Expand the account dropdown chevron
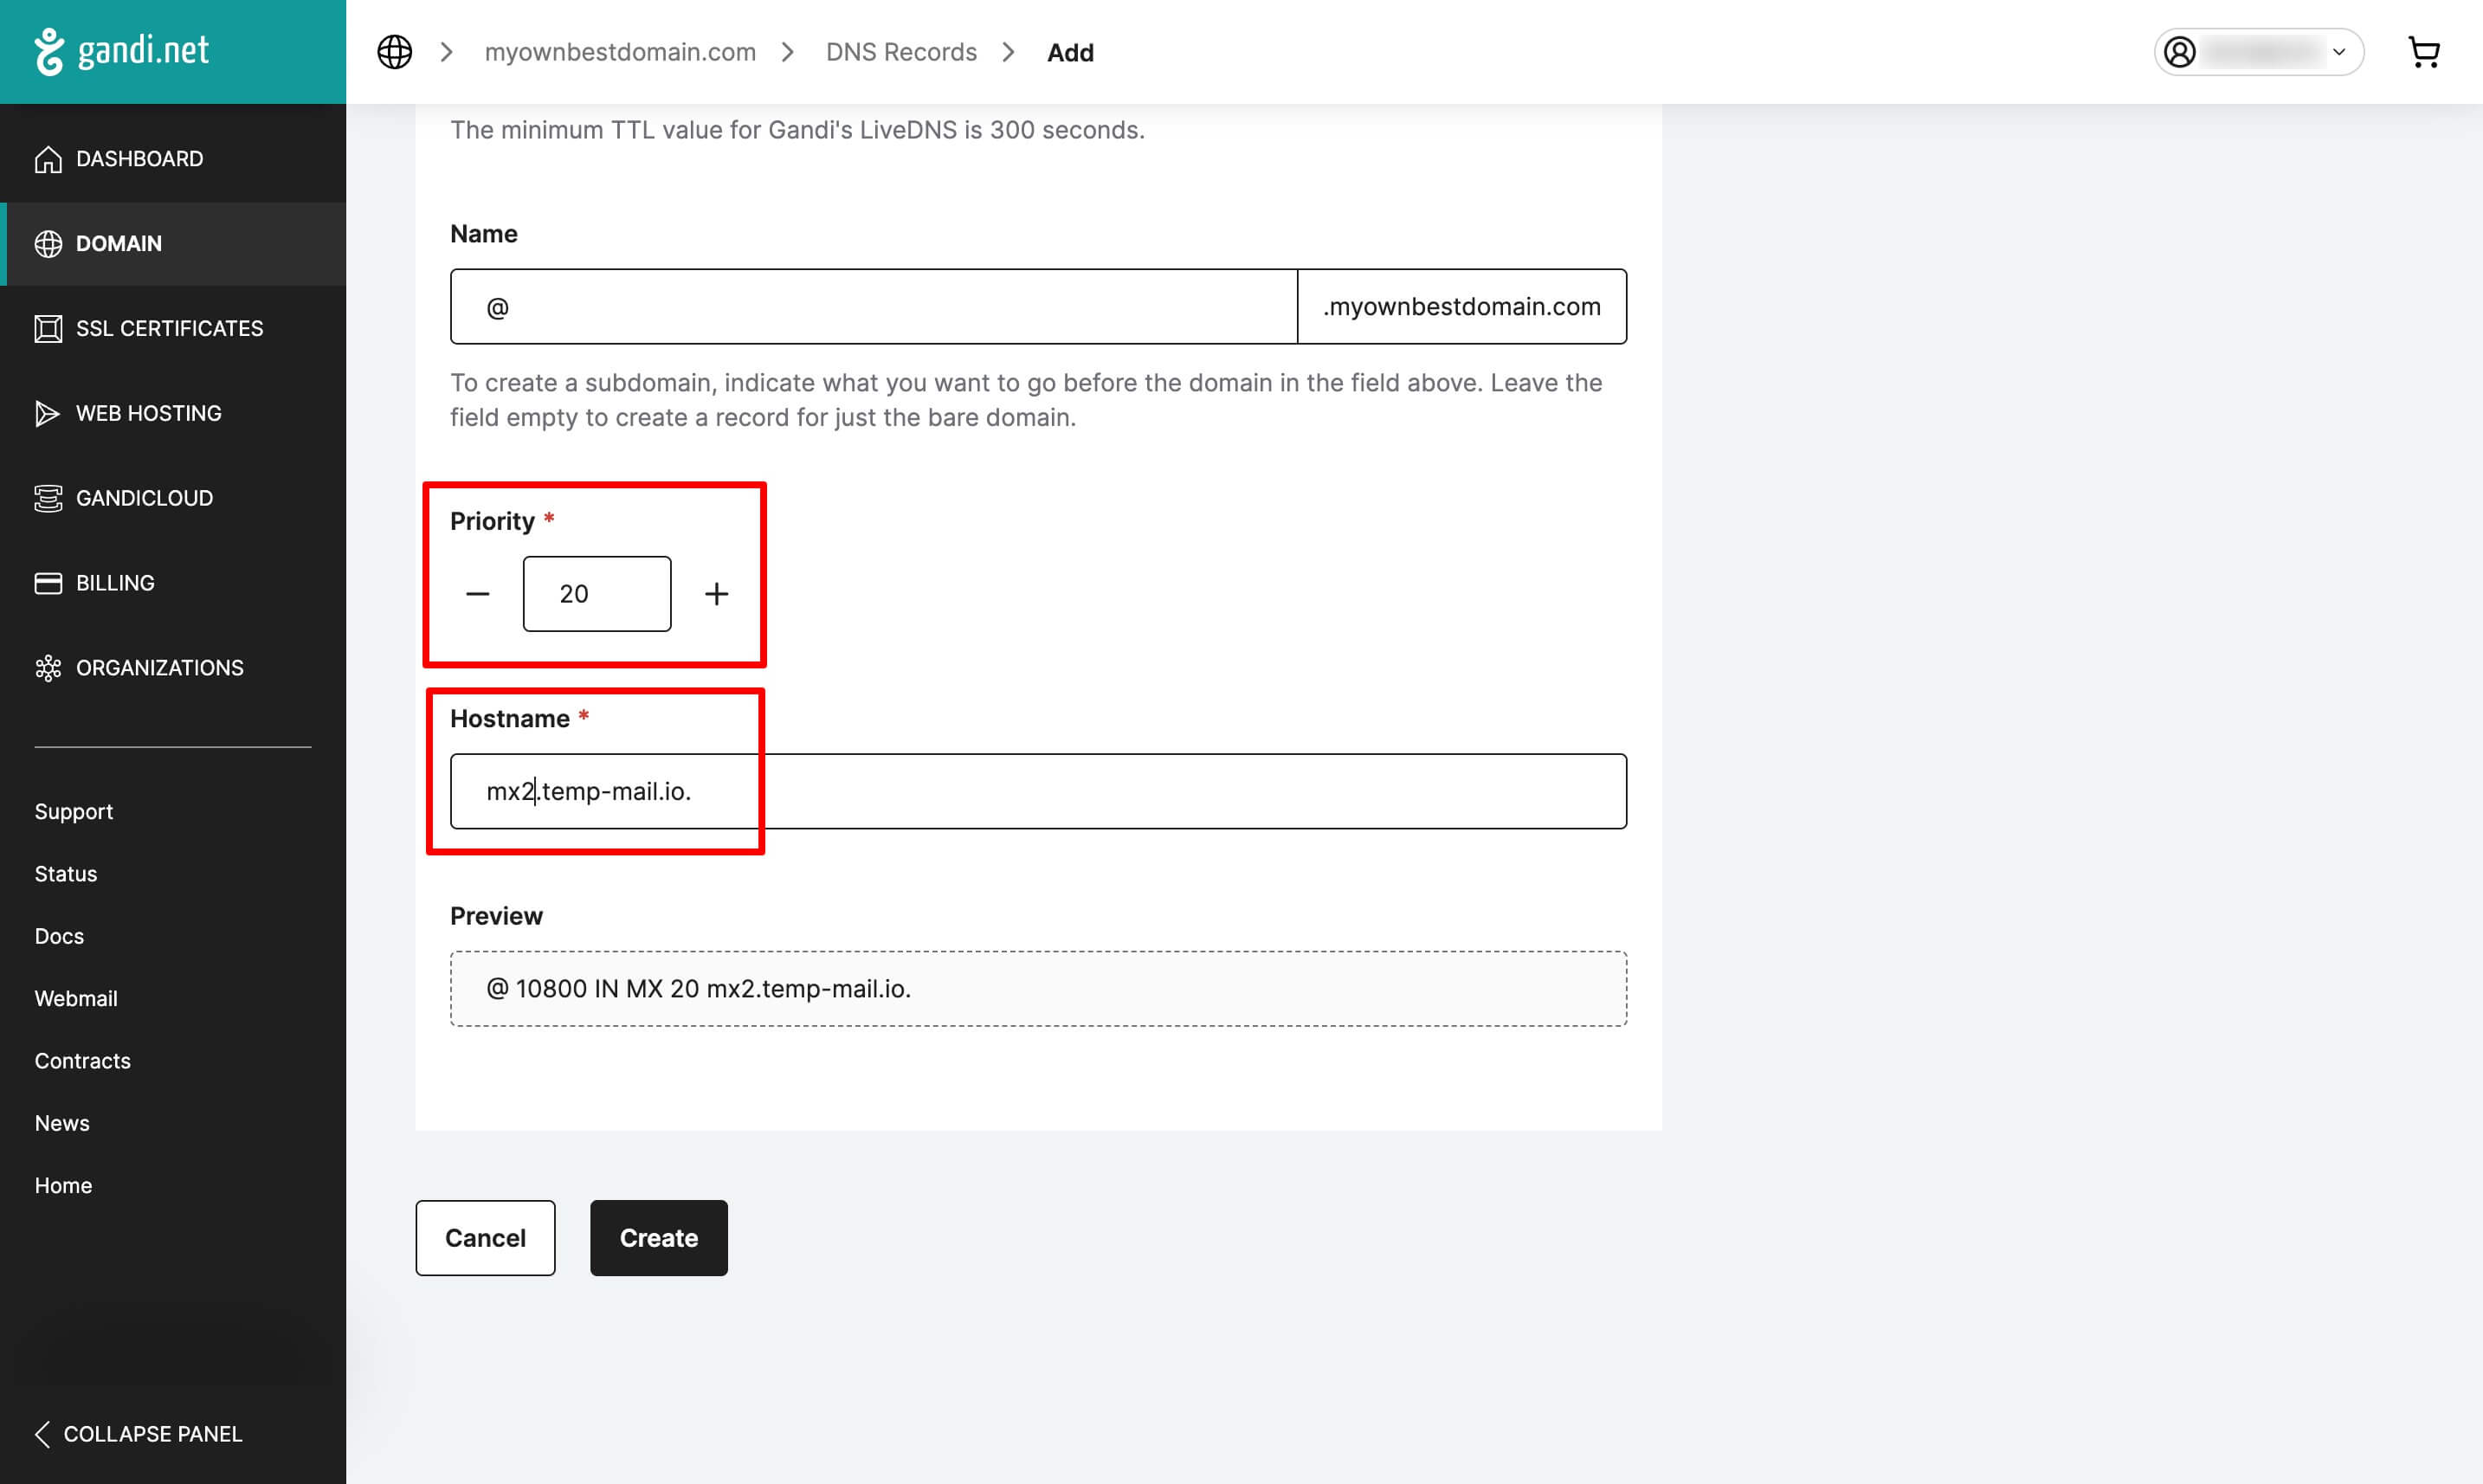 pyautogui.click(x=2339, y=52)
